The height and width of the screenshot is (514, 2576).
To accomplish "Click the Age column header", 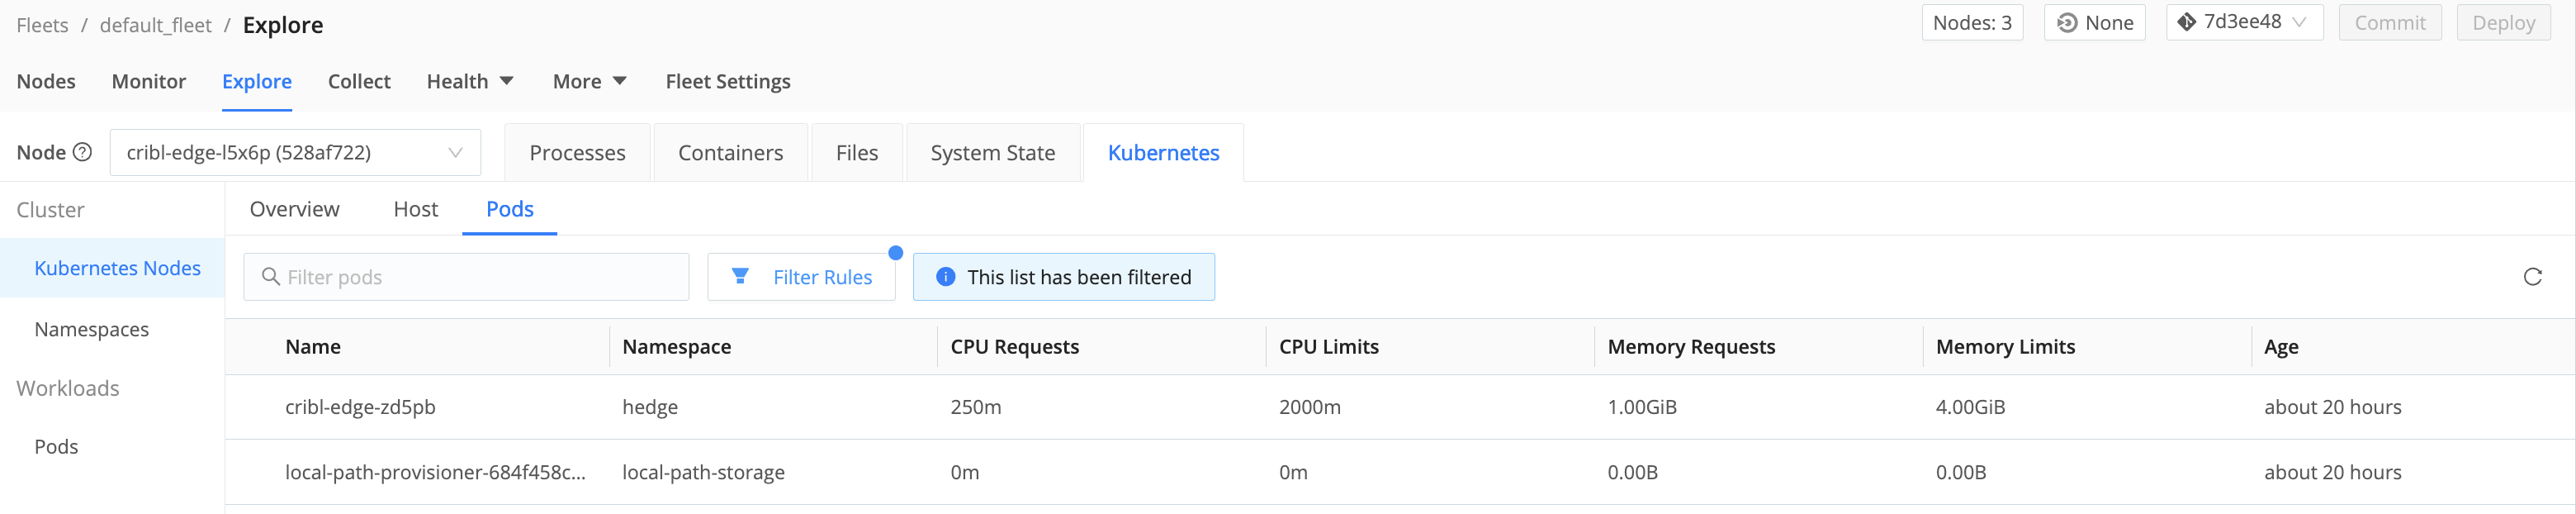I will tap(2281, 346).
